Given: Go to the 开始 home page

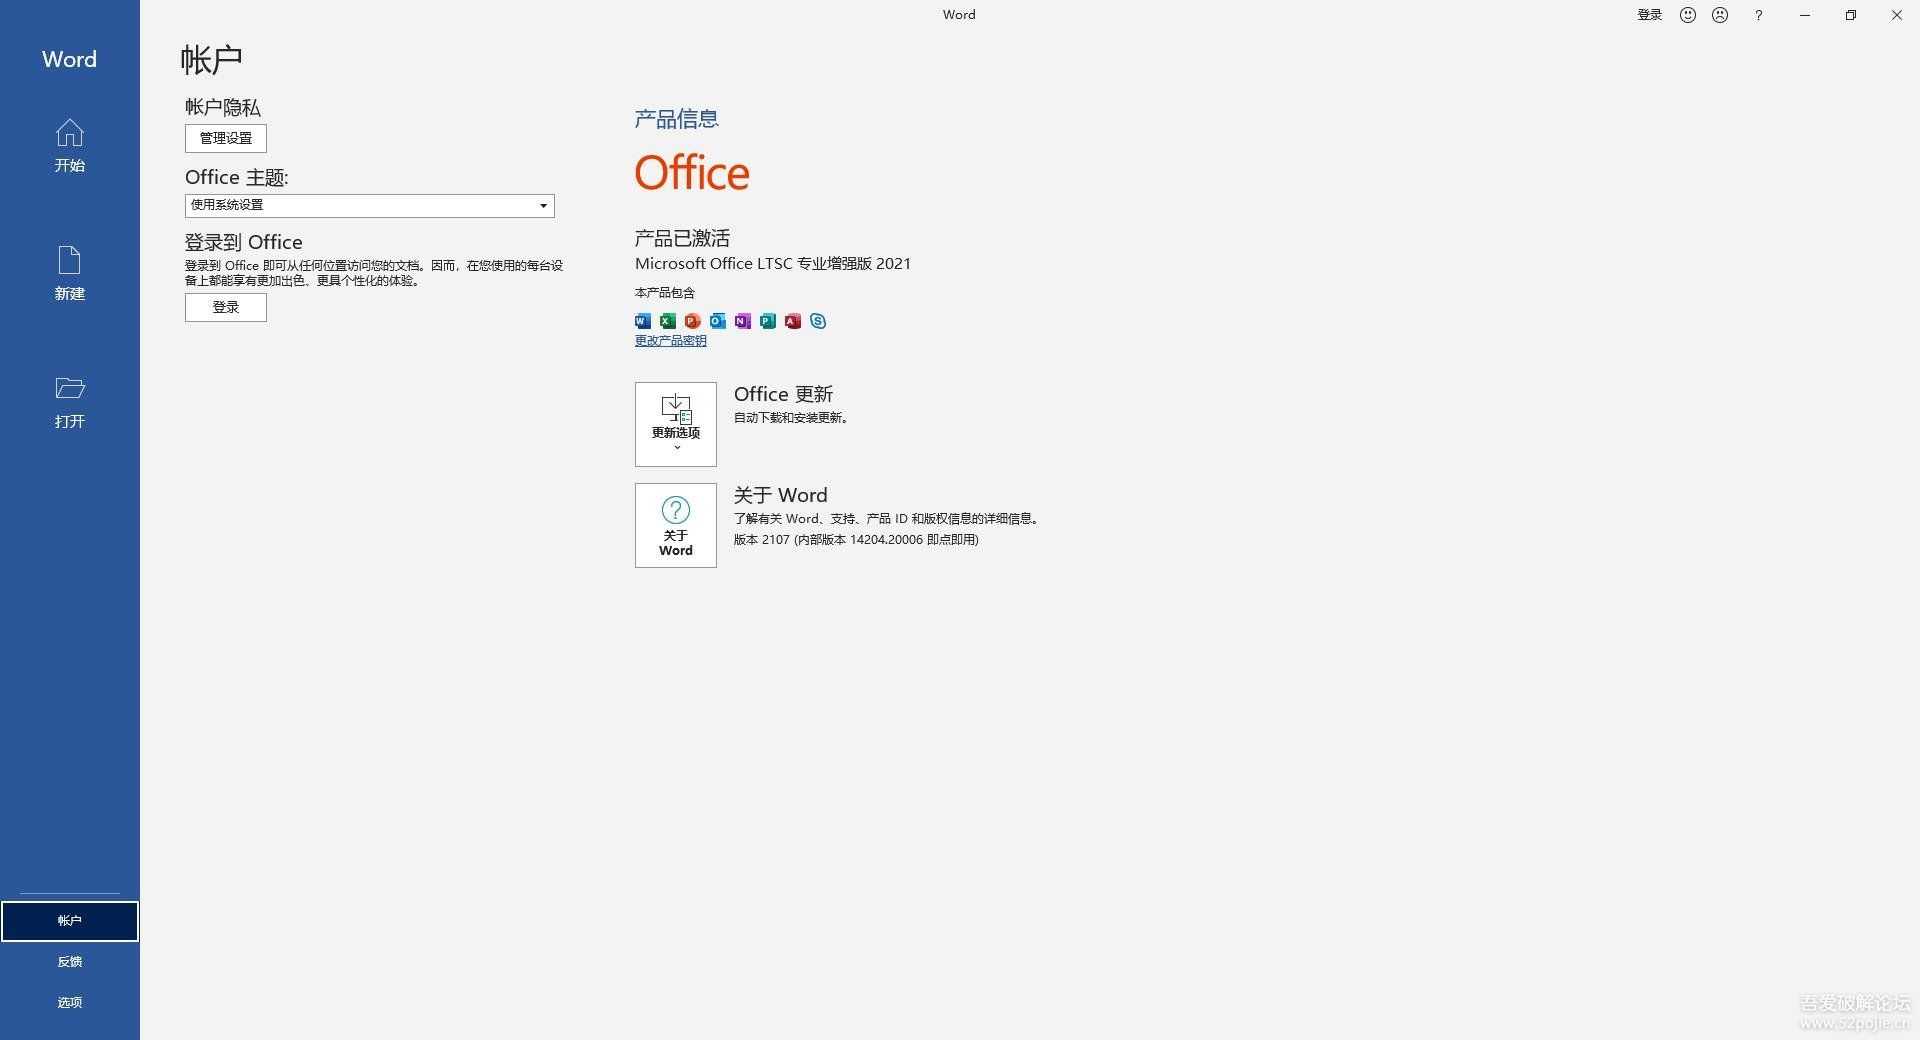Looking at the screenshot, I should point(70,146).
